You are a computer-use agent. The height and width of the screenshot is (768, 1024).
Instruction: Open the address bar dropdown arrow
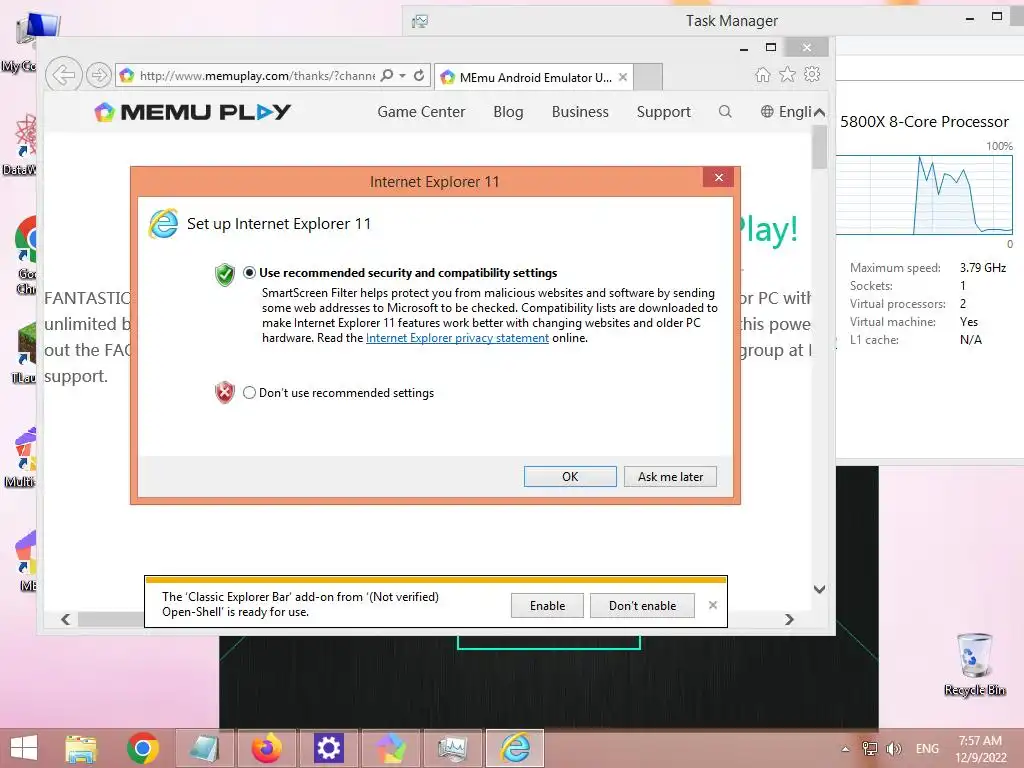[x=402, y=75]
